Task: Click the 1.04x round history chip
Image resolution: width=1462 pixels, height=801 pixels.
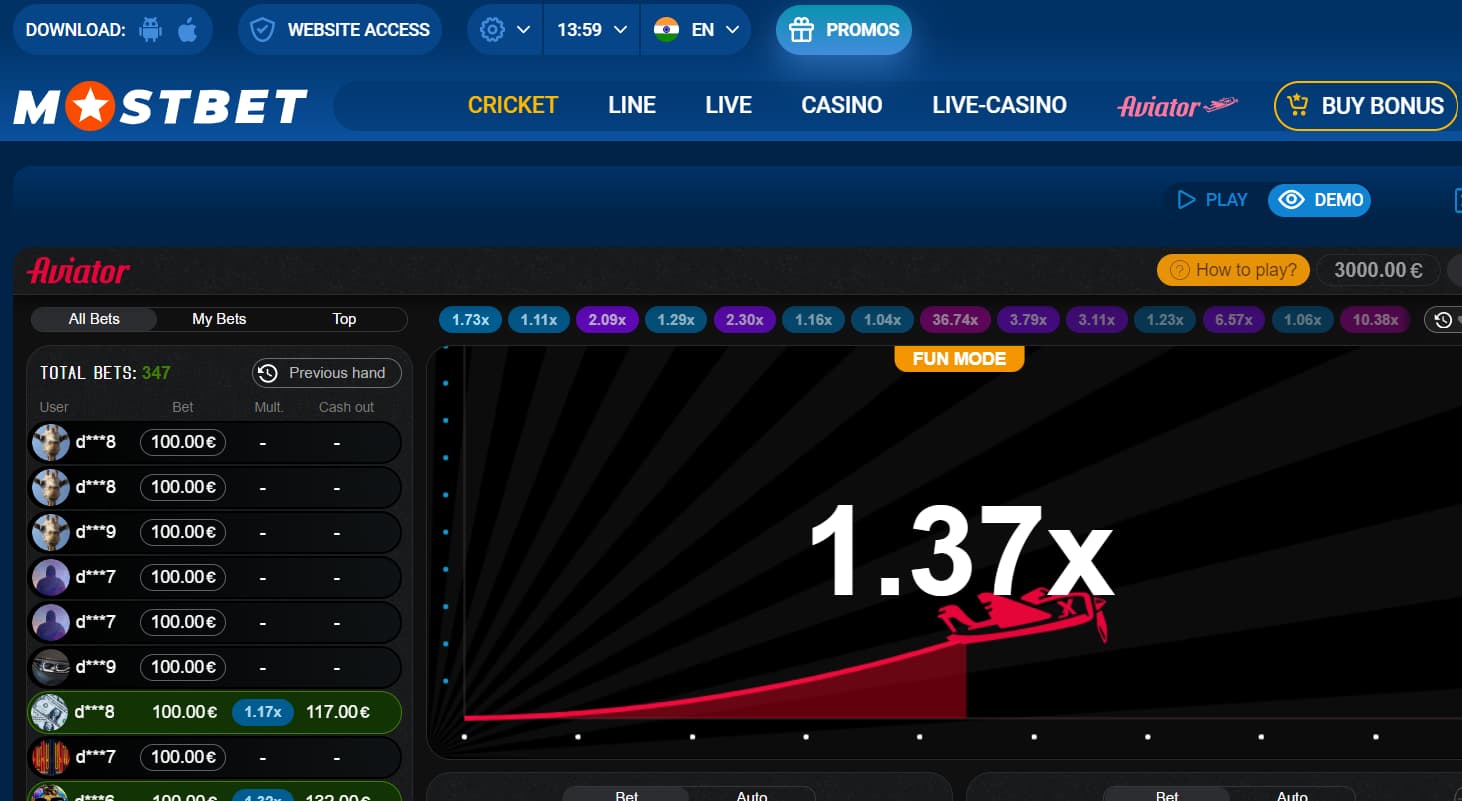Action: [x=882, y=320]
